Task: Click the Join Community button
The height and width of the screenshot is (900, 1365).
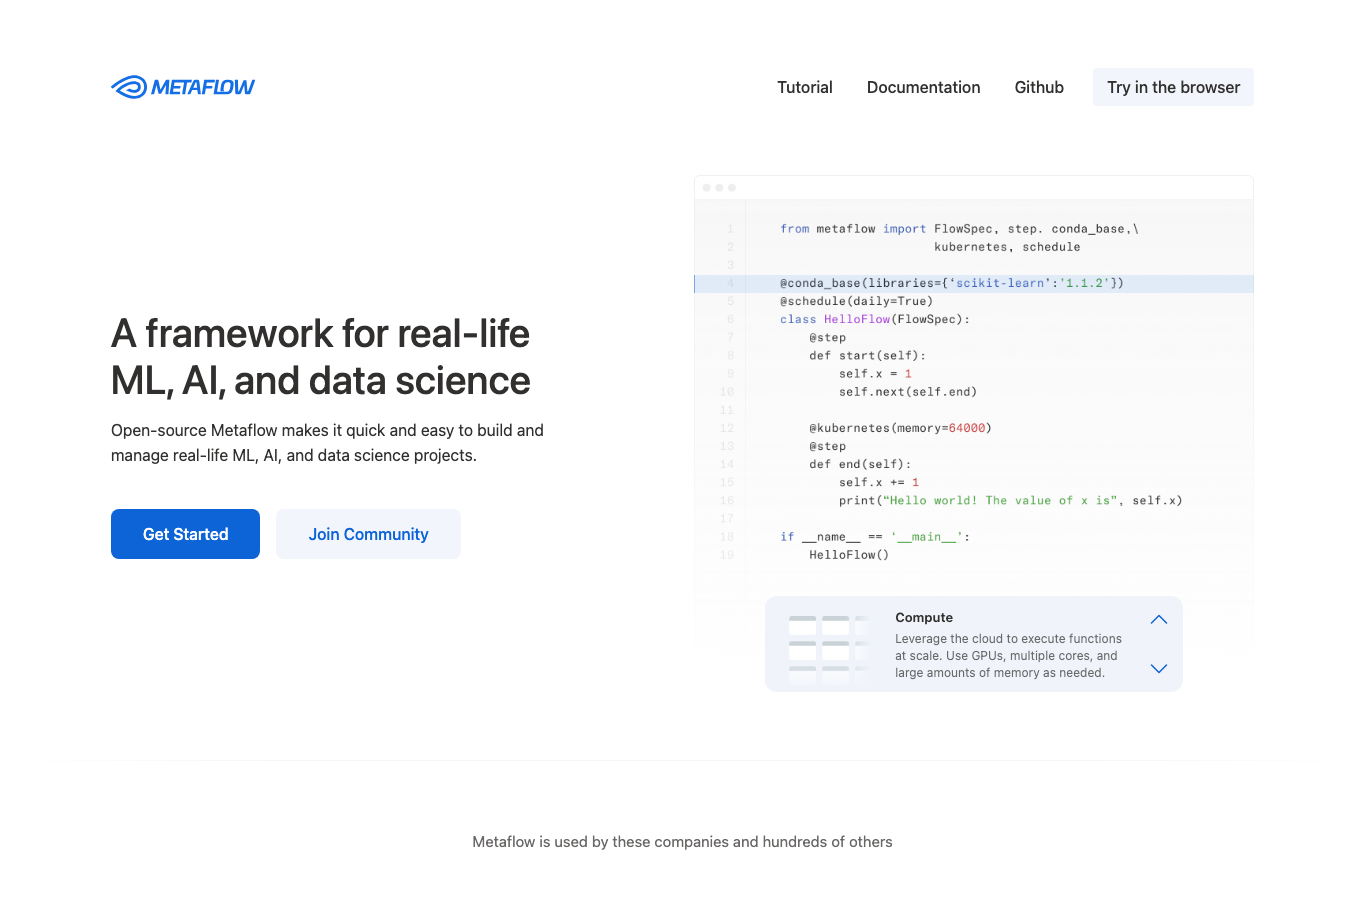Action: tap(368, 534)
